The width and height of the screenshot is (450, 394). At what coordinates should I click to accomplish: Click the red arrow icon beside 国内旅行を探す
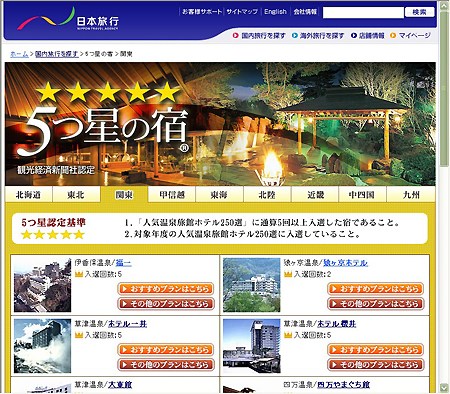pos(236,35)
